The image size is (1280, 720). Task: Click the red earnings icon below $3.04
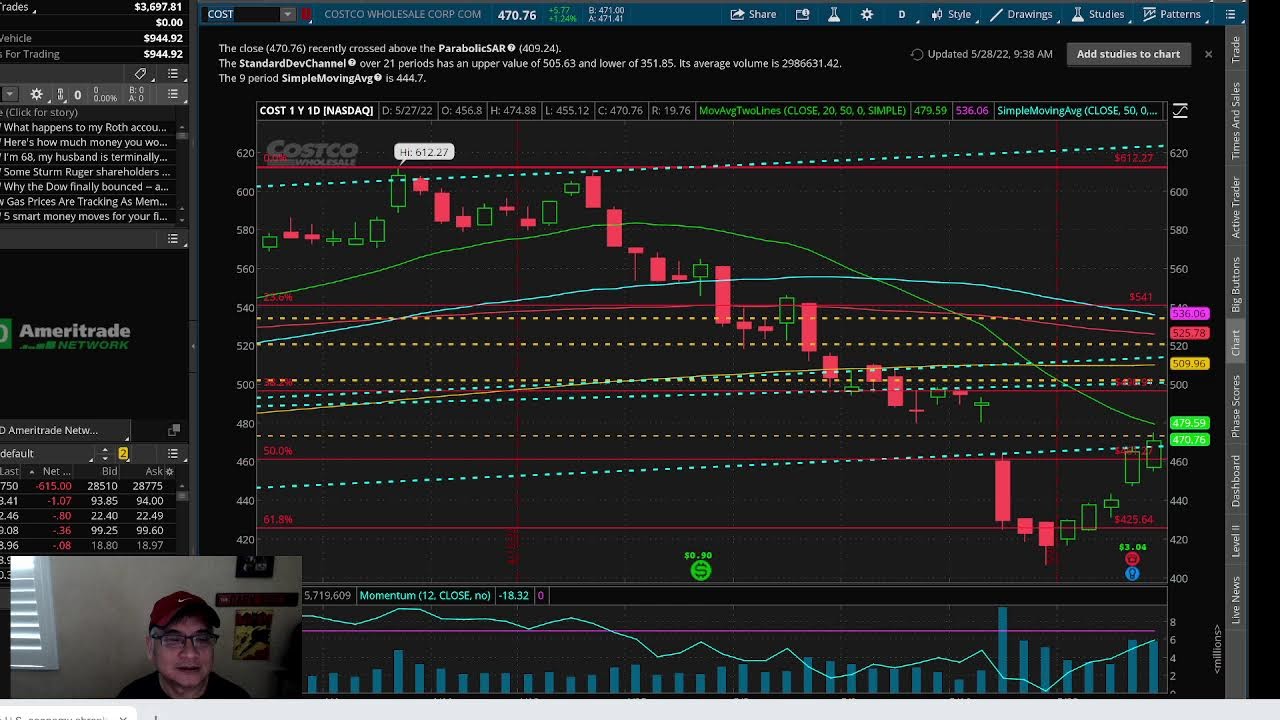[x=1132, y=559]
